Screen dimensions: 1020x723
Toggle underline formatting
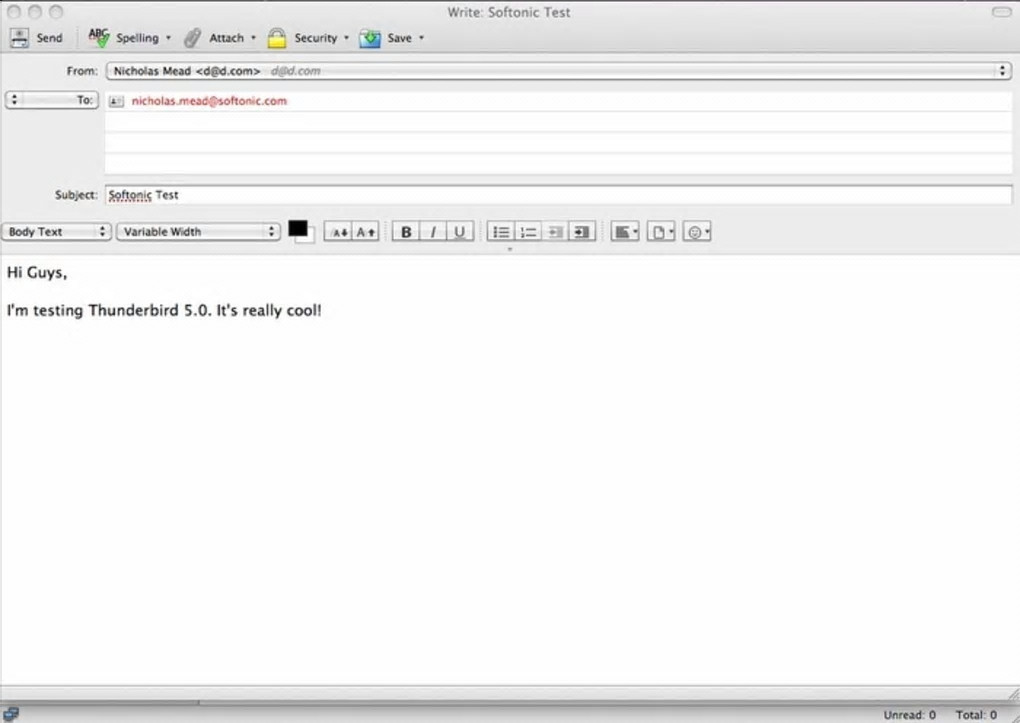click(460, 232)
